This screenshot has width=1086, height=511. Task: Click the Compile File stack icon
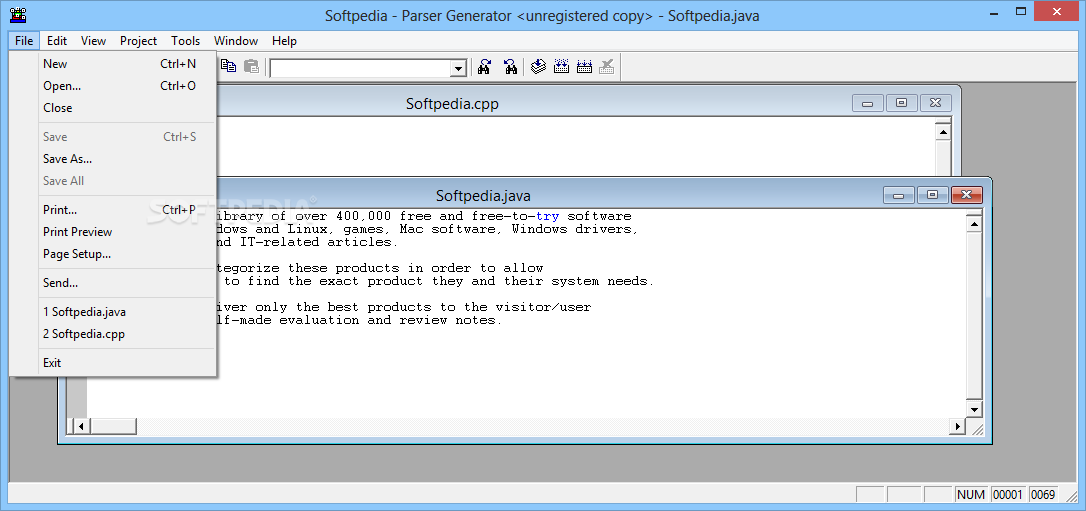tap(539, 66)
